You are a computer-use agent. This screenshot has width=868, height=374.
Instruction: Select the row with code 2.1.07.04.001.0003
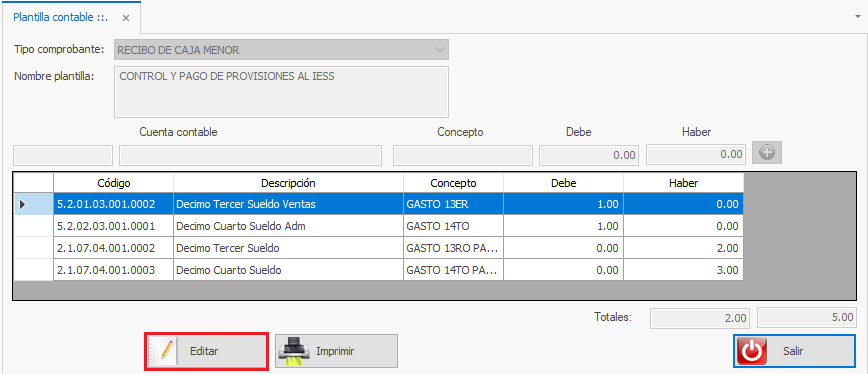tap(378, 271)
